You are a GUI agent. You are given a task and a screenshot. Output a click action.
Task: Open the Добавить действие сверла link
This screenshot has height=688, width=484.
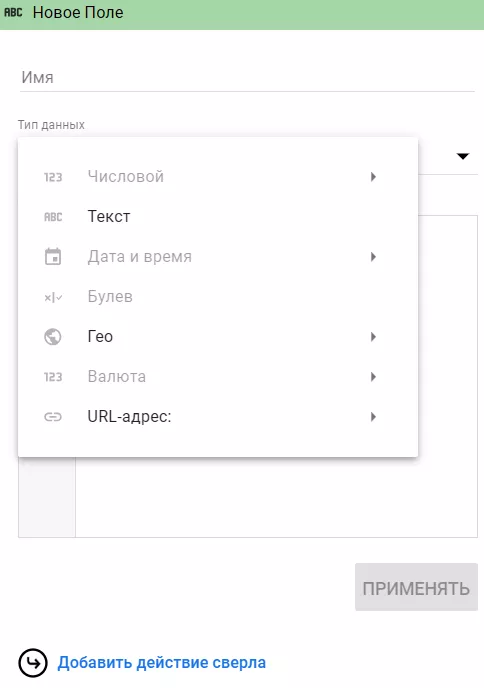point(161,663)
